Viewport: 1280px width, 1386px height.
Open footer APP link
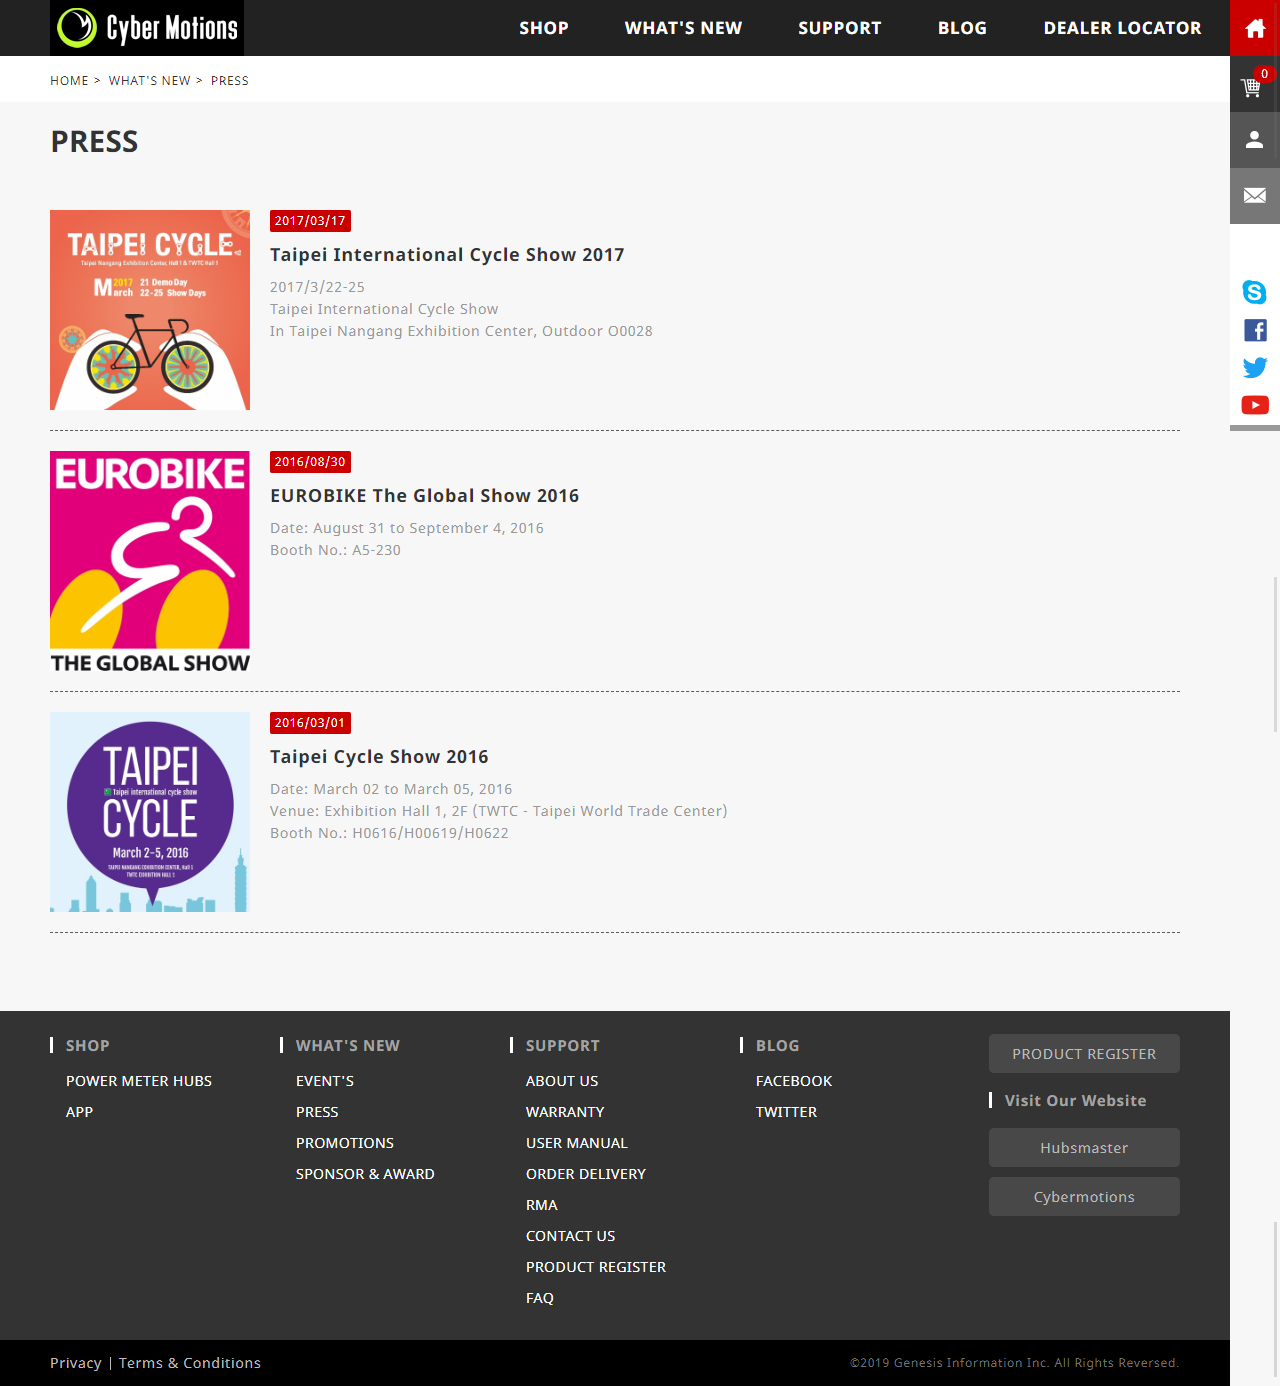click(x=79, y=1112)
